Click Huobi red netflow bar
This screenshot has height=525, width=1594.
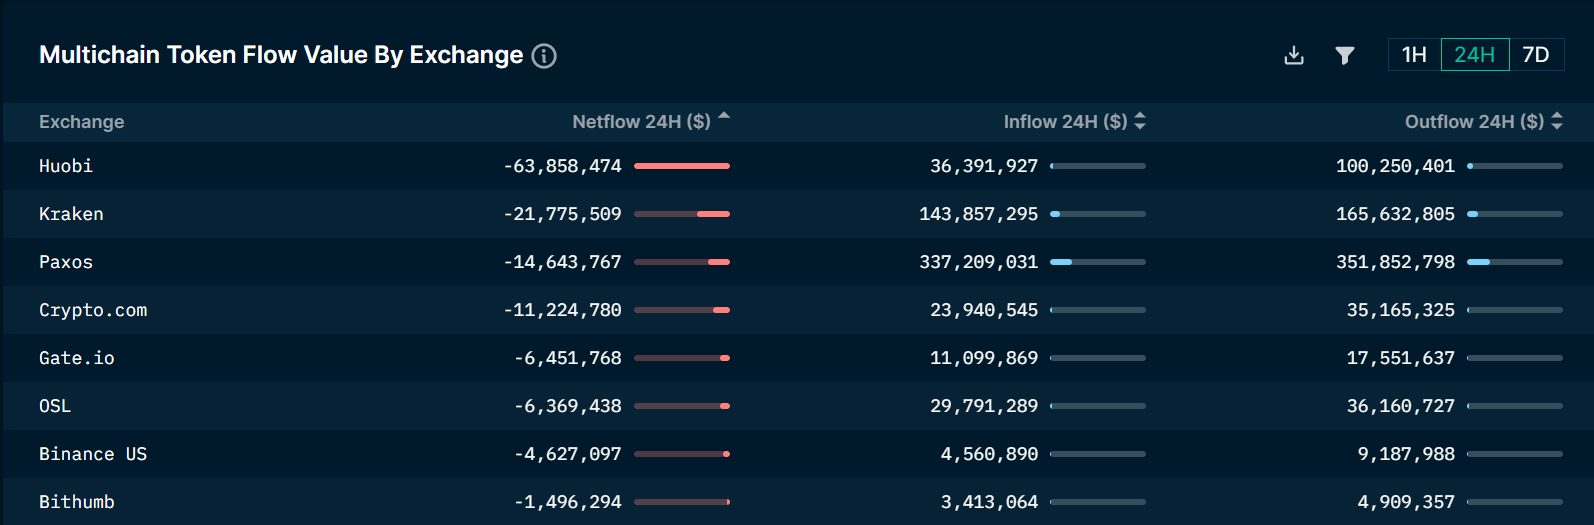[682, 166]
